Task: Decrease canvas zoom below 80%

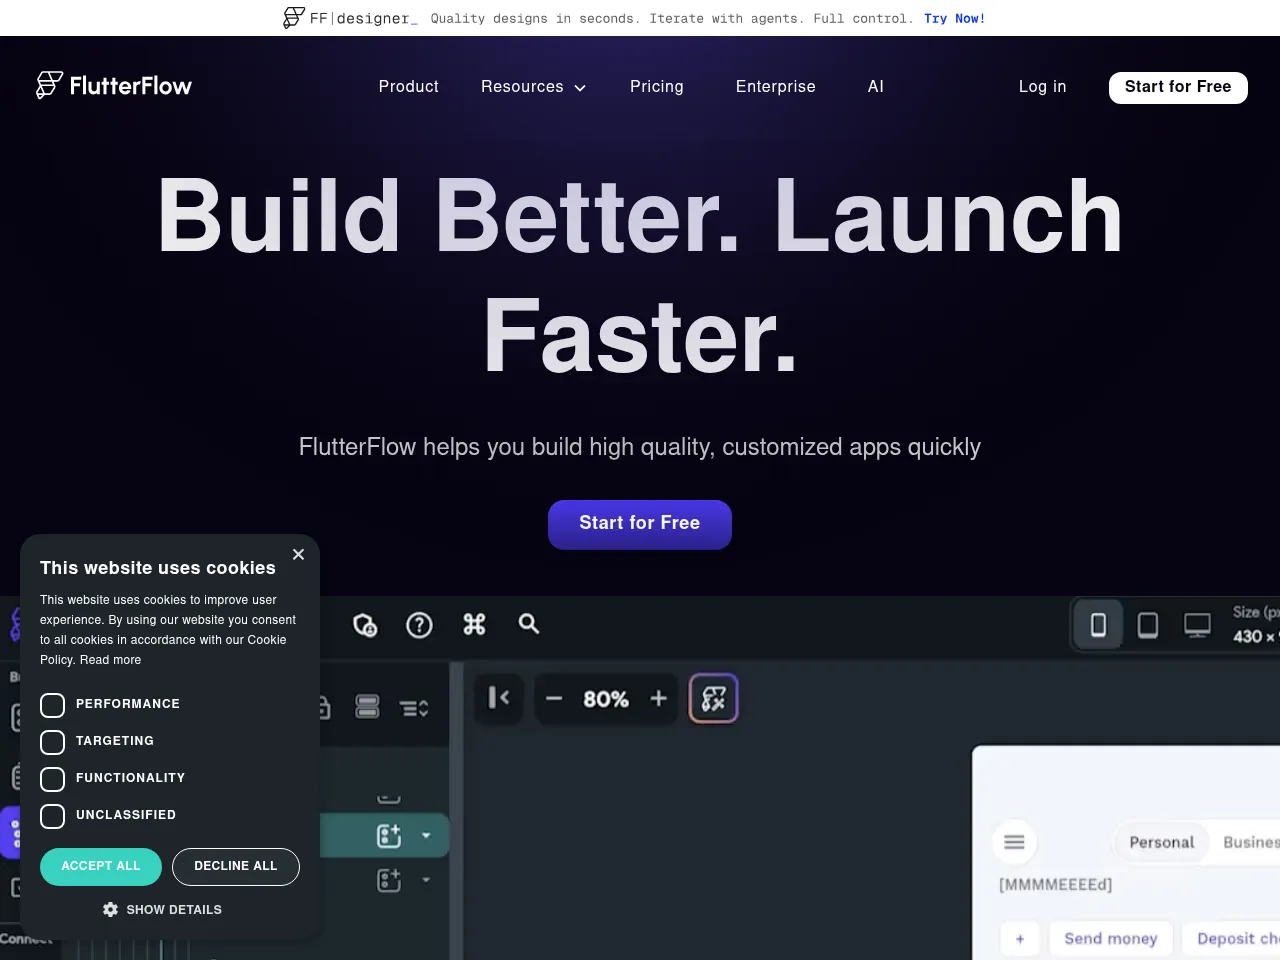Action: coord(554,699)
